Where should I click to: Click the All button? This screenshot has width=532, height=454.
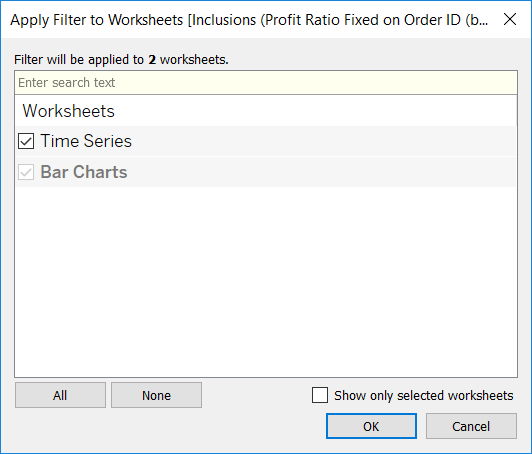pyautogui.click(x=60, y=395)
